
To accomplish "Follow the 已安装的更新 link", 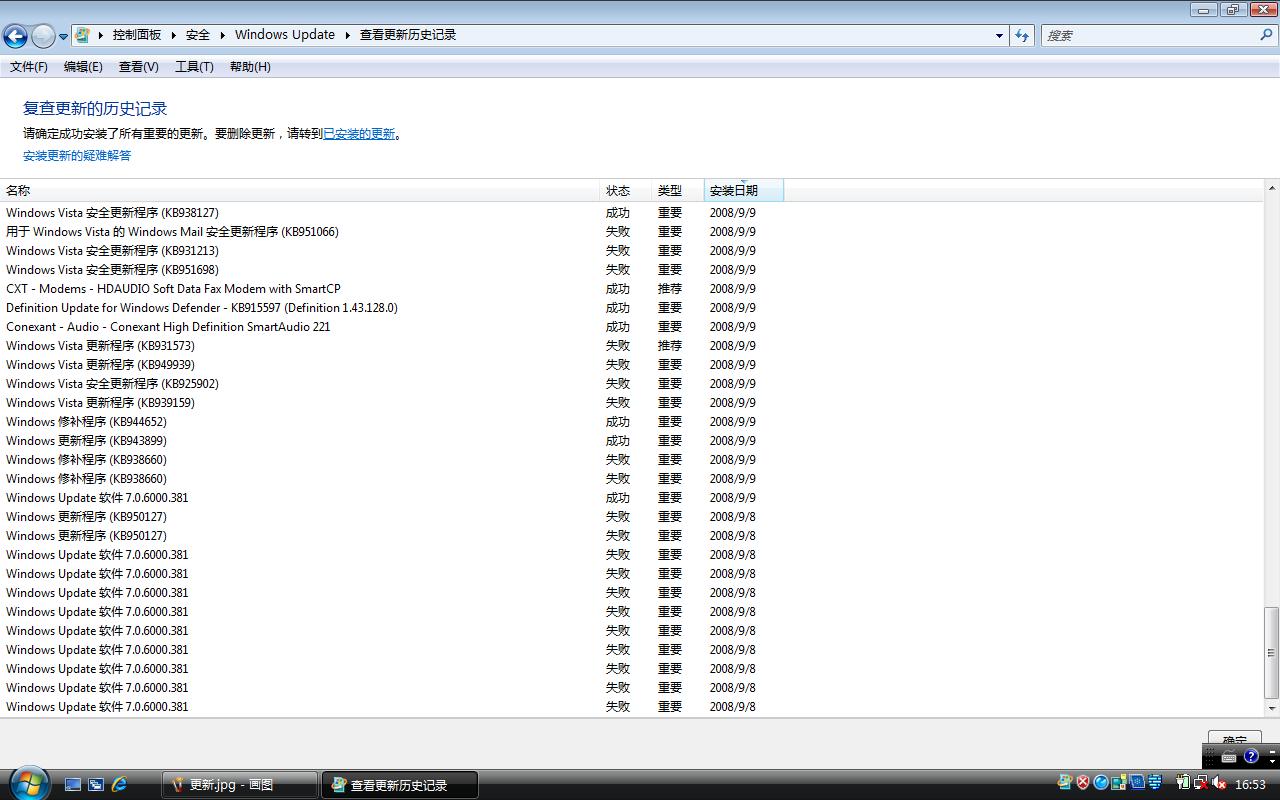I will pos(359,134).
